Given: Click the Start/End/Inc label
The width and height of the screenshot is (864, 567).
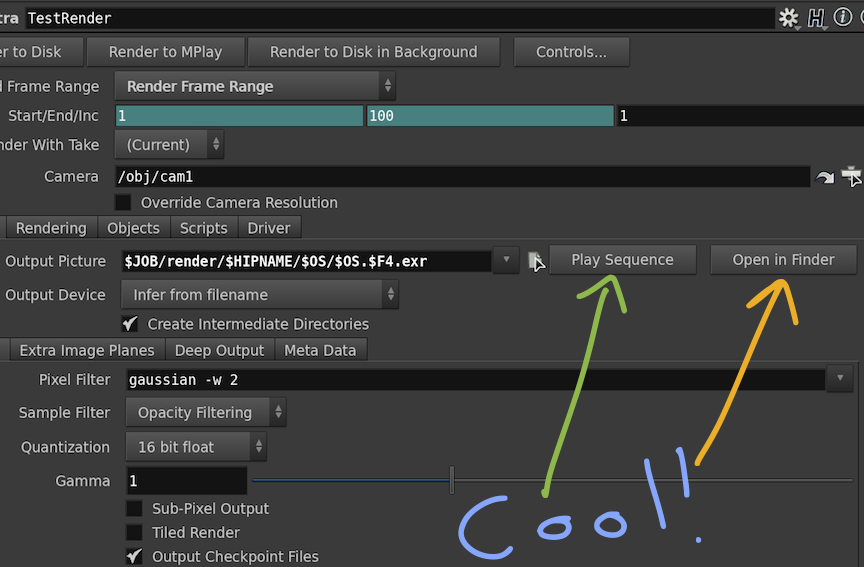Looking at the screenshot, I should (53, 115).
